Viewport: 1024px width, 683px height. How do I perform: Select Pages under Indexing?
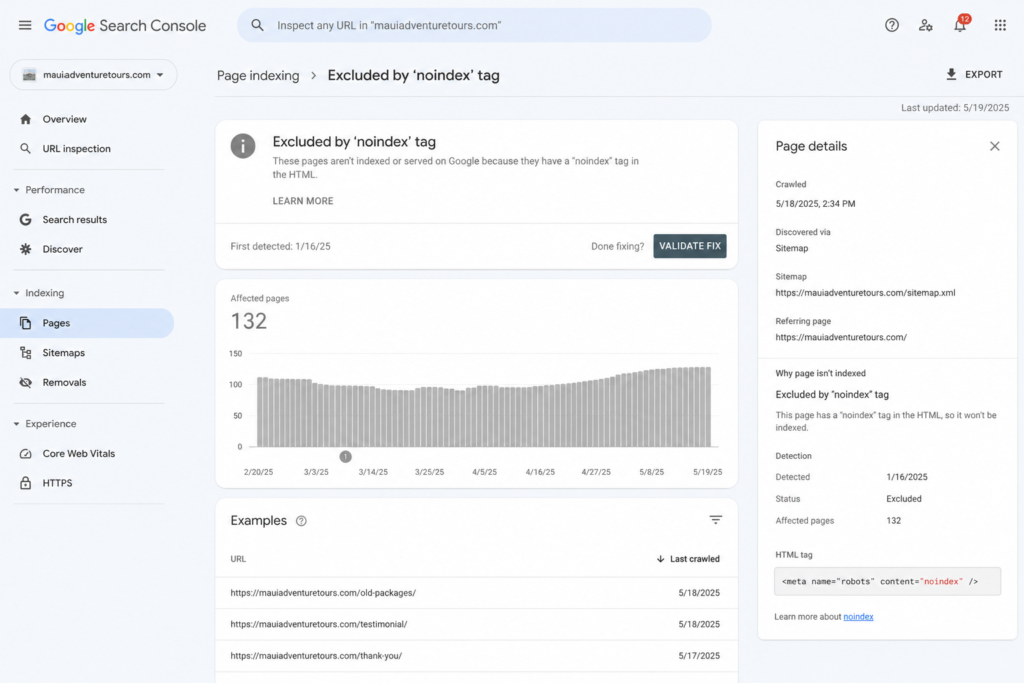point(88,323)
